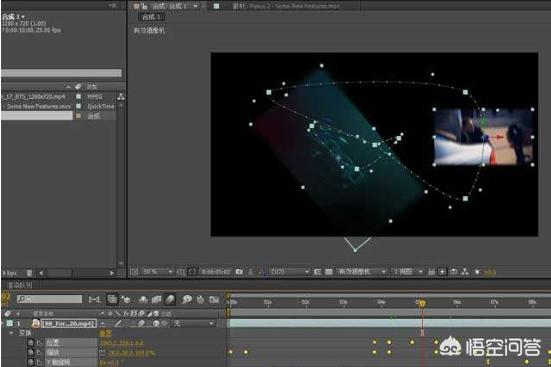Select the scale keyframe at the timeline start

tap(231, 352)
